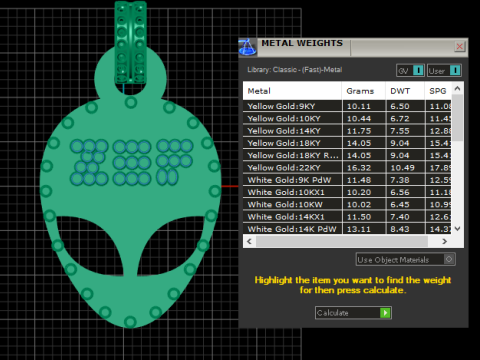The image size is (480, 360).
Task: Click the 7.55 DWT value
Action: tap(400, 131)
